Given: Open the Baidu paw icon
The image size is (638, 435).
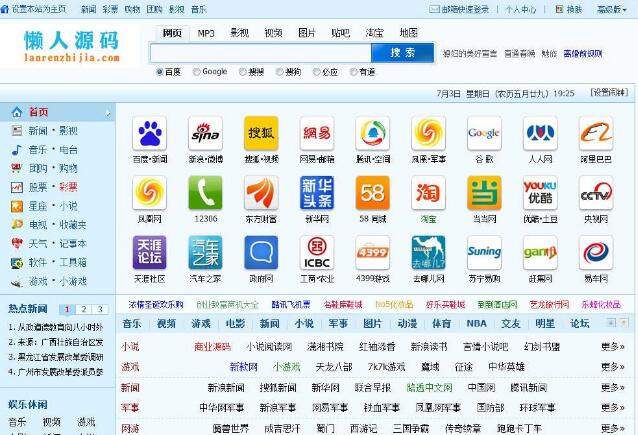Looking at the screenshot, I should [149, 134].
